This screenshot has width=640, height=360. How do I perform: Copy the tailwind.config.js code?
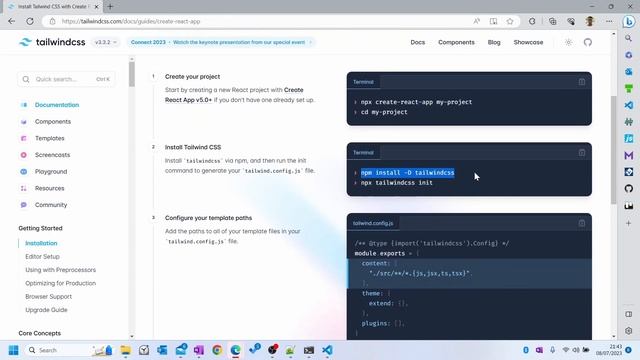click(582, 223)
